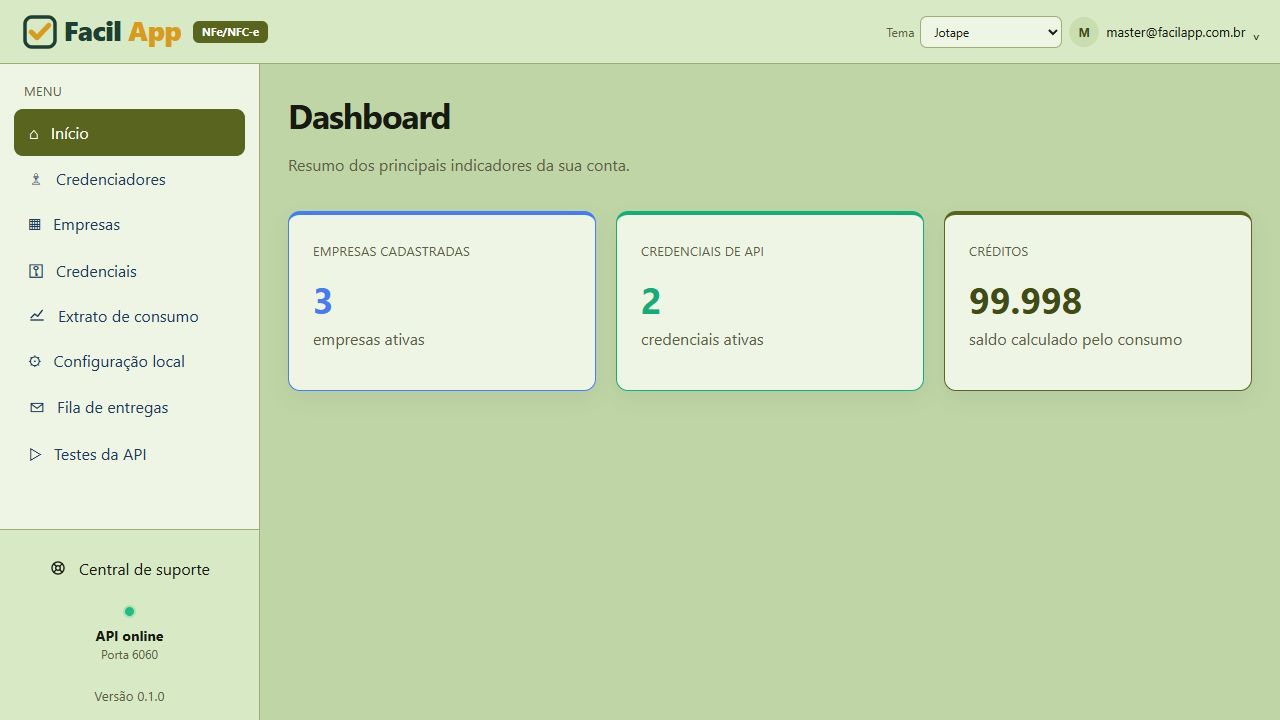1280x720 pixels.
Task: Click the home icon beside Início
Action: click(34, 134)
